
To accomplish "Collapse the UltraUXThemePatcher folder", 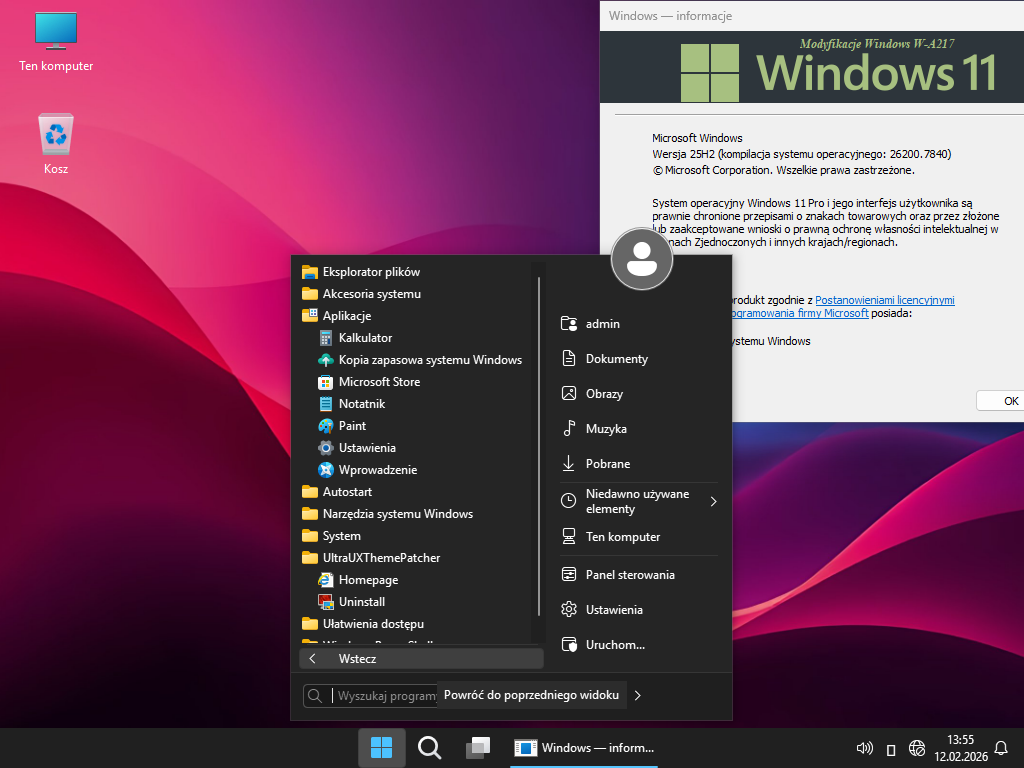I will coord(381,558).
